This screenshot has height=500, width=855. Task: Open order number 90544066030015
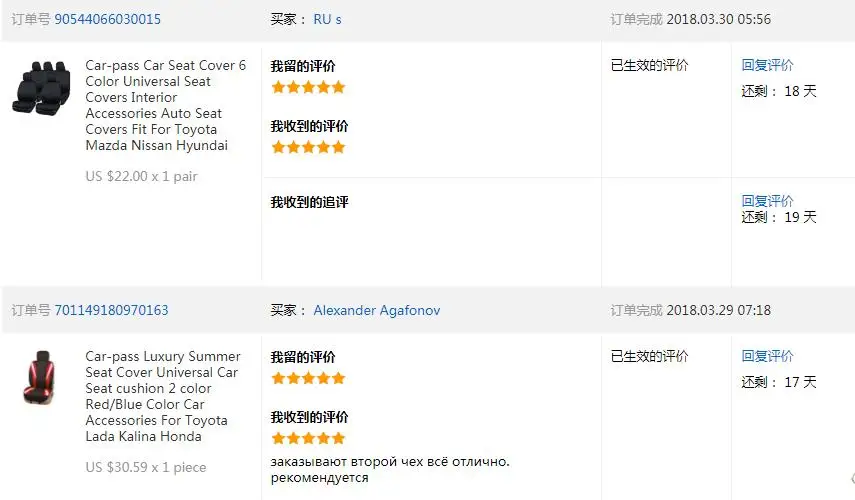point(107,20)
